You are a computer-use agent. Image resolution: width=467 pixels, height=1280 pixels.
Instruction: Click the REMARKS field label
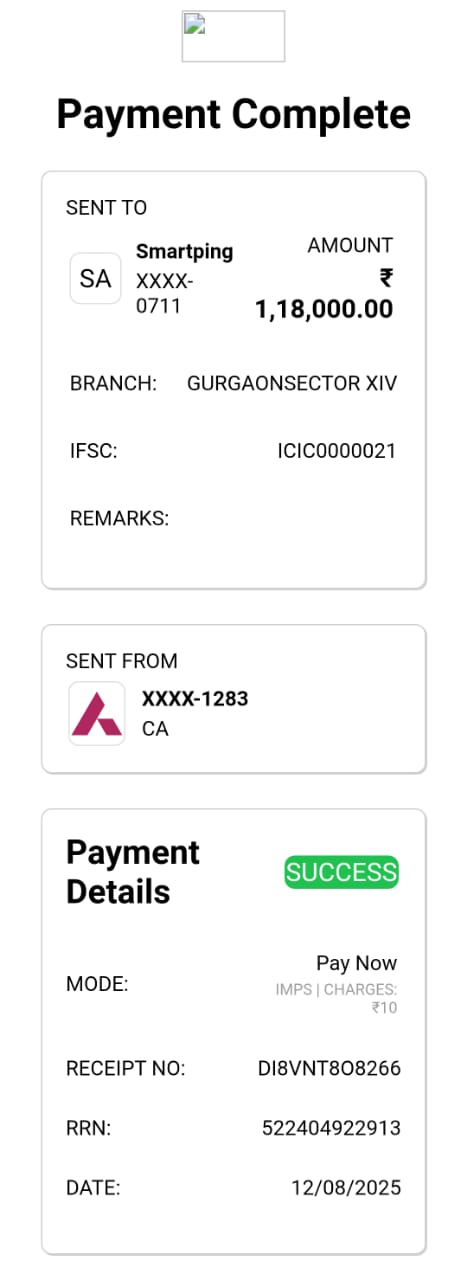119,518
